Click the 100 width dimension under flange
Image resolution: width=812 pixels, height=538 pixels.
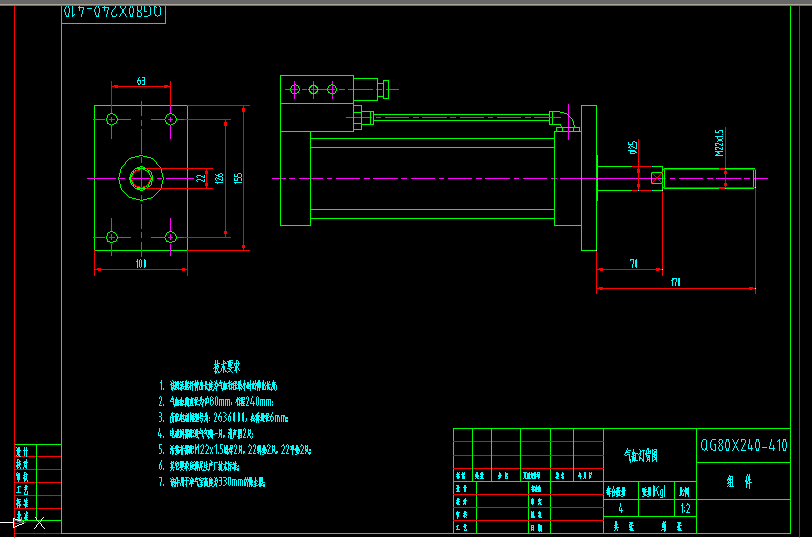click(141, 264)
